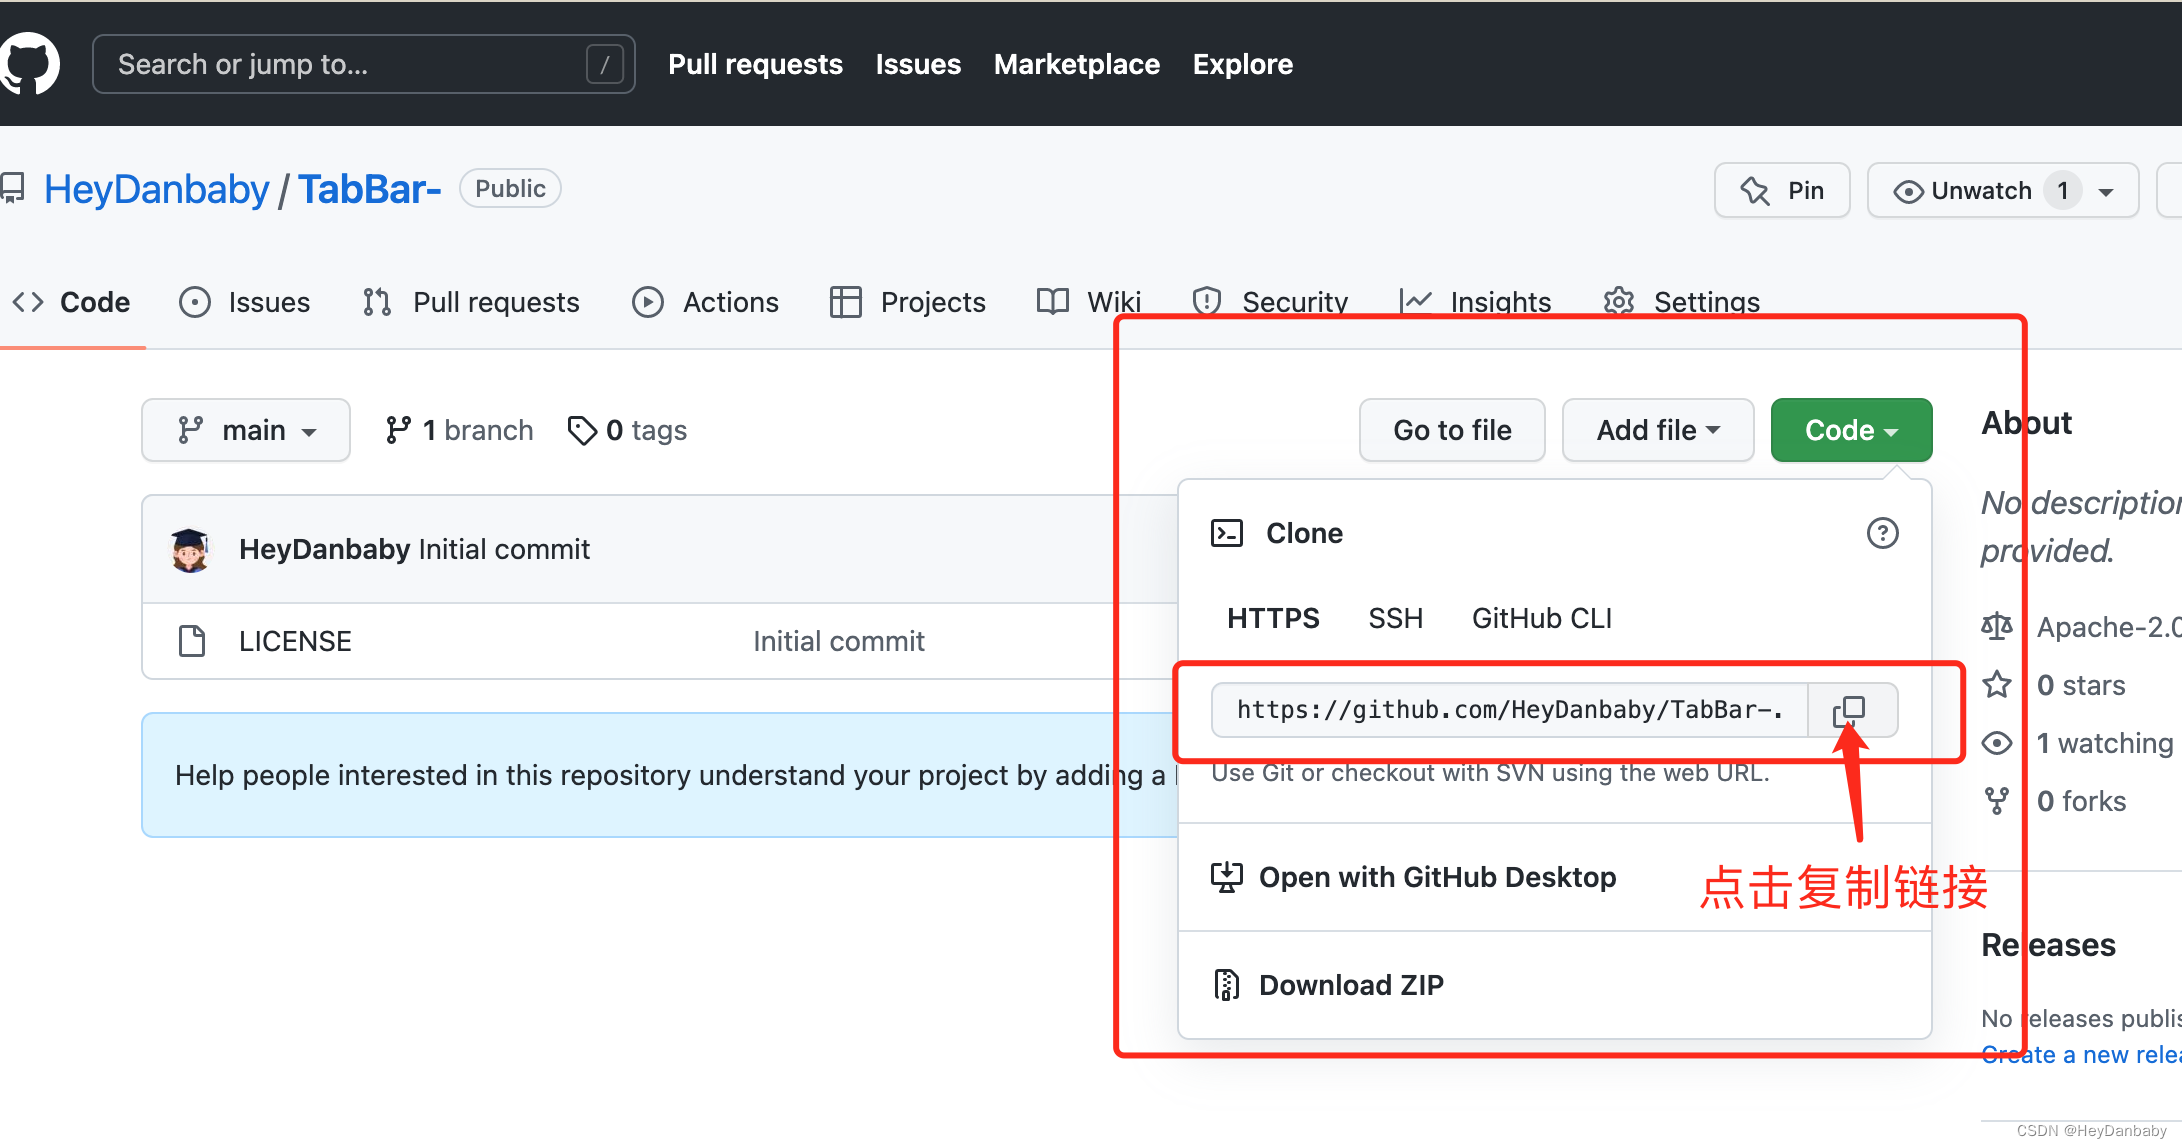Open the repository Pull requests tab
The image size is (2182, 1148).
[x=470, y=302]
